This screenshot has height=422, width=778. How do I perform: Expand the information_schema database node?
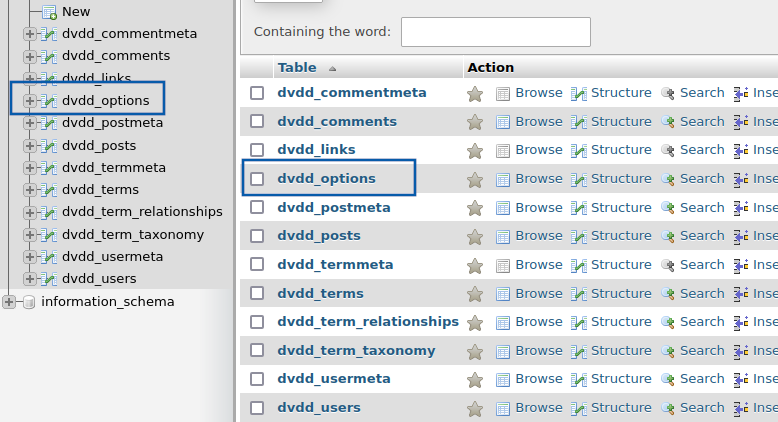tap(9, 301)
